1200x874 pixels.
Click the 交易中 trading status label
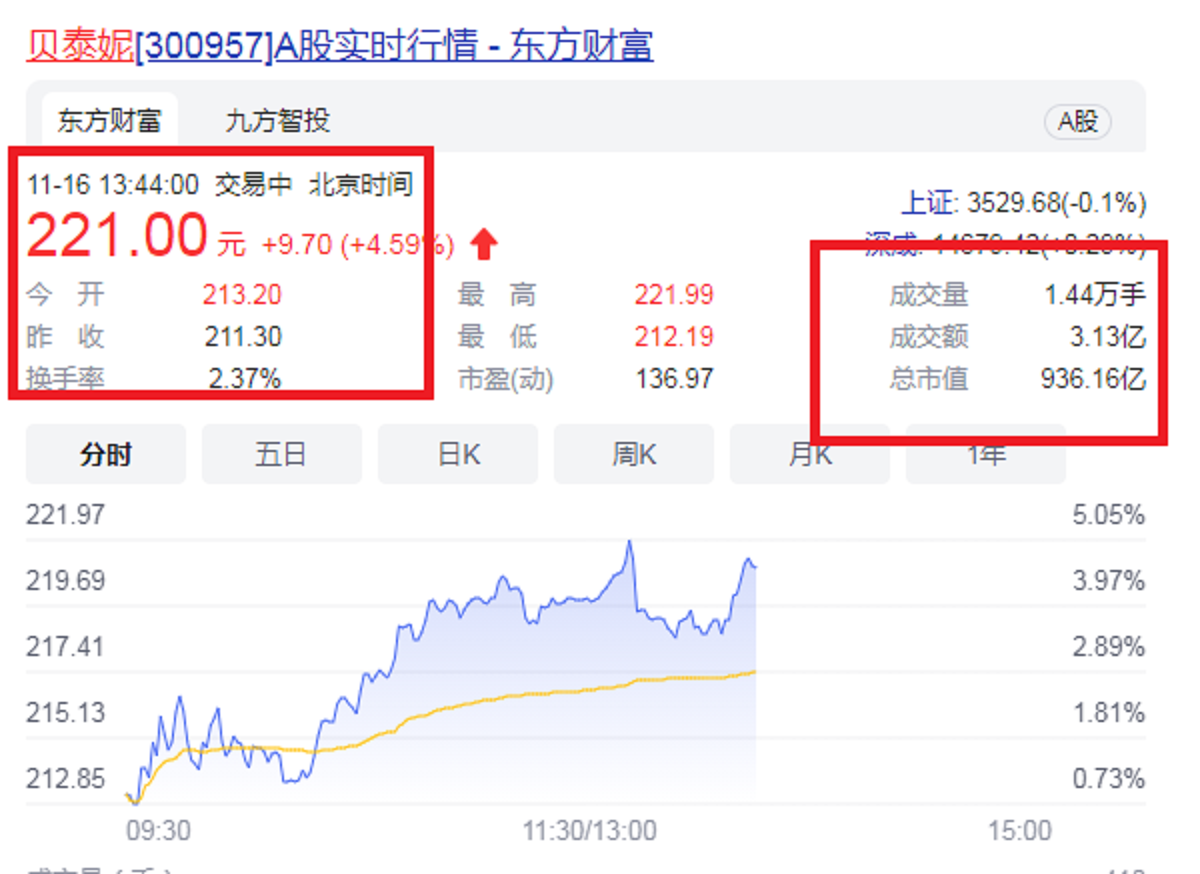point(254,184)
